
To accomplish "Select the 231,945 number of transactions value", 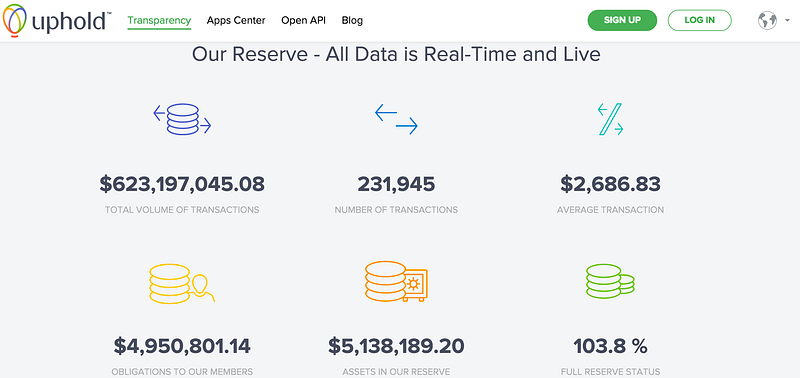I will 396,184.
